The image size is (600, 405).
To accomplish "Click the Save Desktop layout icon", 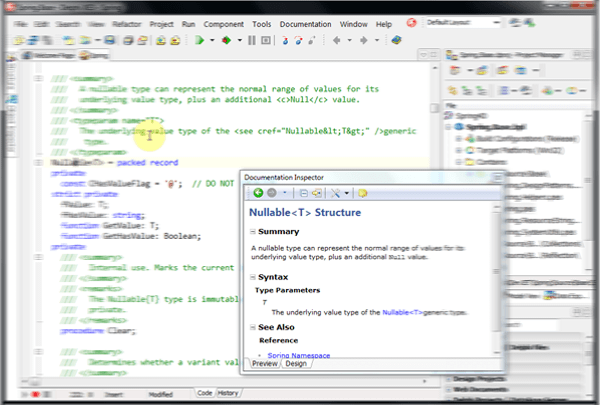I will tap(515, 23).
